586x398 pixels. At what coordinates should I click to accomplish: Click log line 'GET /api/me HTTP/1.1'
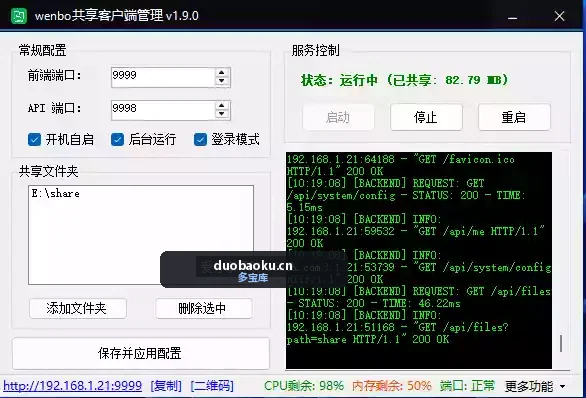415,231
